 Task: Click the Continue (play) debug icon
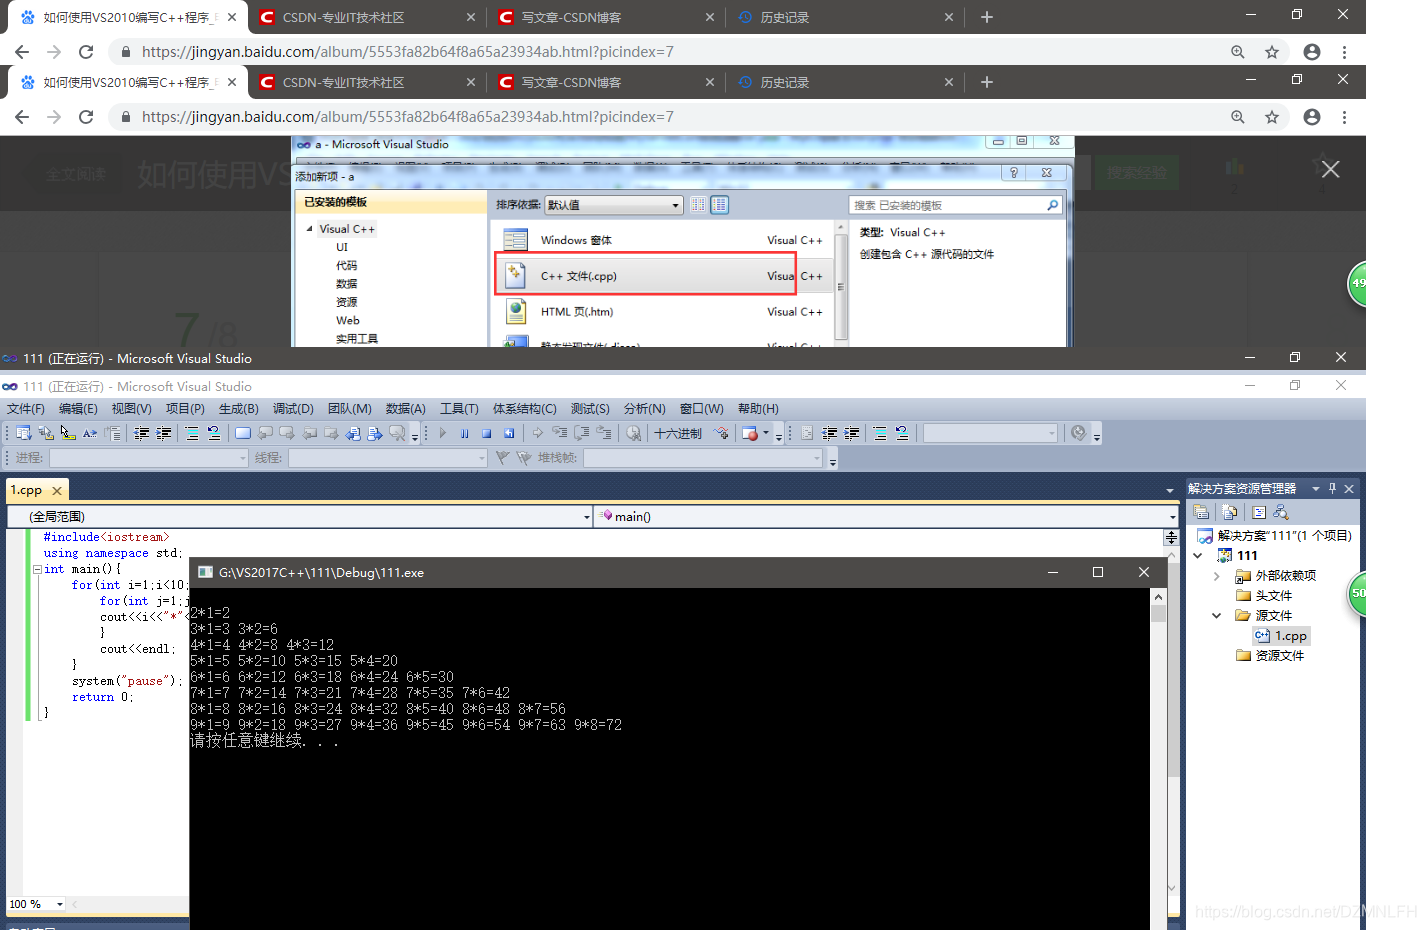[x=442, y=433]
